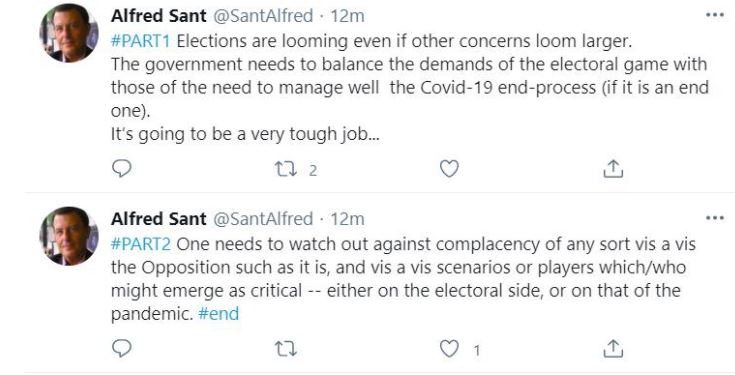Open @SantAlfred handle on second tweet
The width and height of the screenshot is (735, 375).
point(263,218)
